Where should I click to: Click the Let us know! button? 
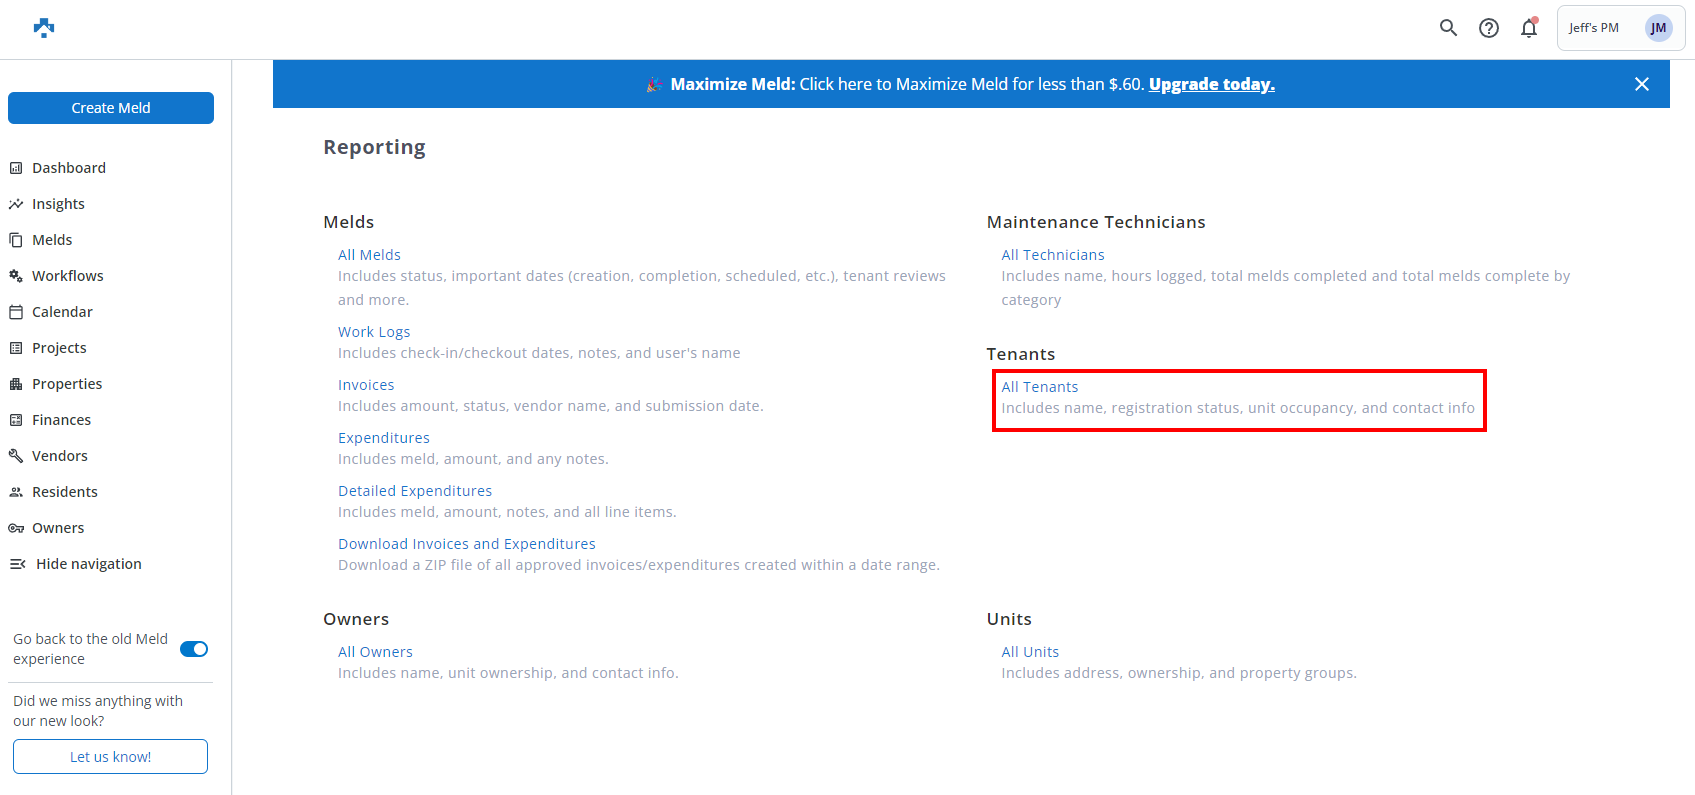110,757
